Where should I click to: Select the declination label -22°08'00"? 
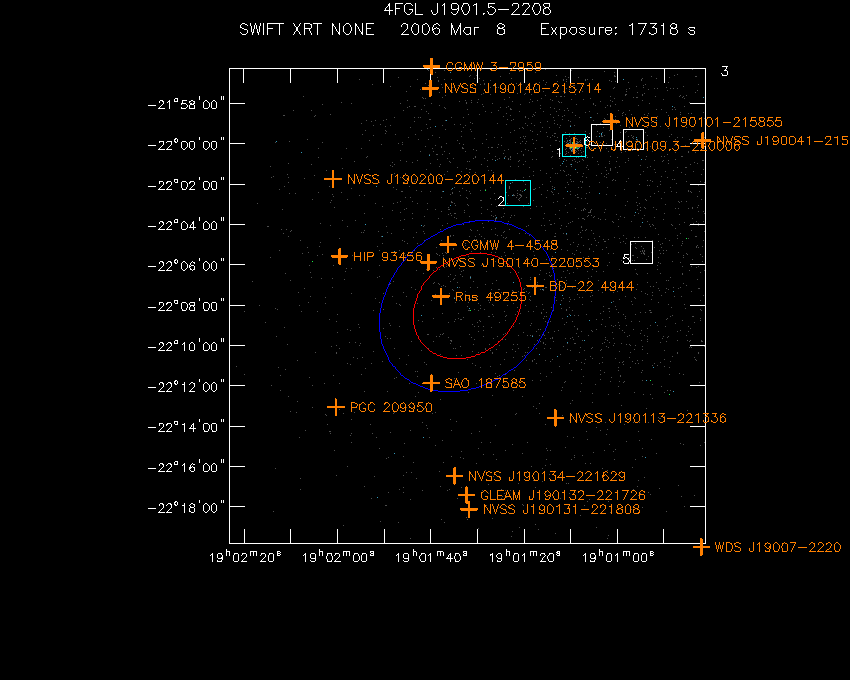186,306
